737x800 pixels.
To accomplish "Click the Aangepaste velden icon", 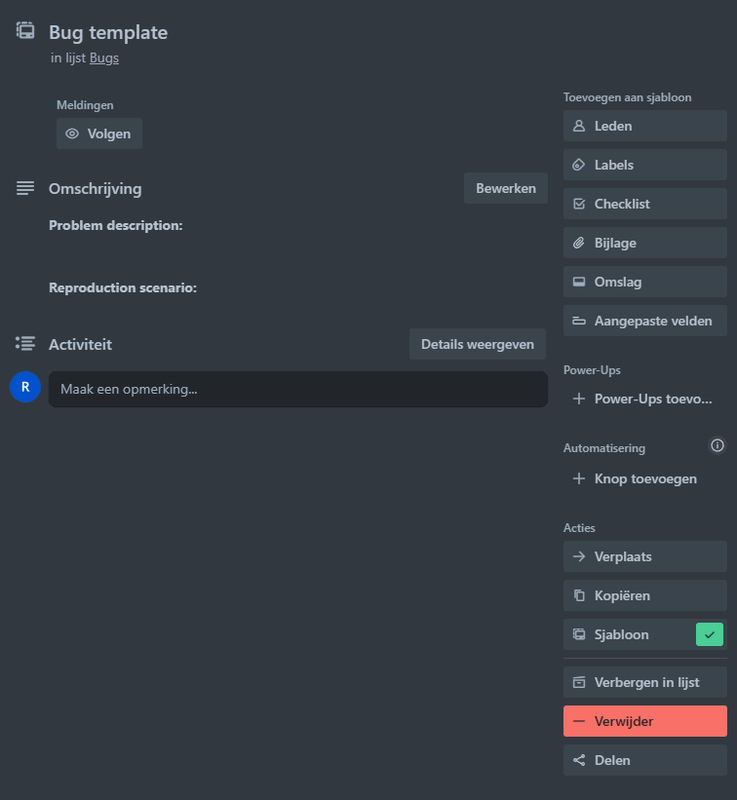I will 579,321.
